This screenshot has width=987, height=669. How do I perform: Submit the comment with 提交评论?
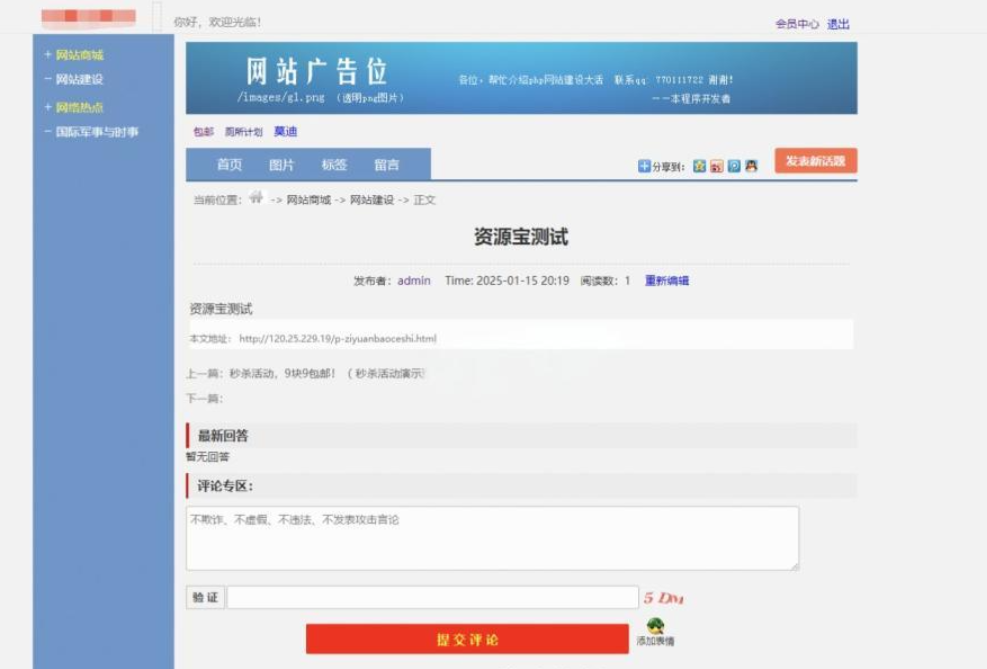click(x=466, y=639)
